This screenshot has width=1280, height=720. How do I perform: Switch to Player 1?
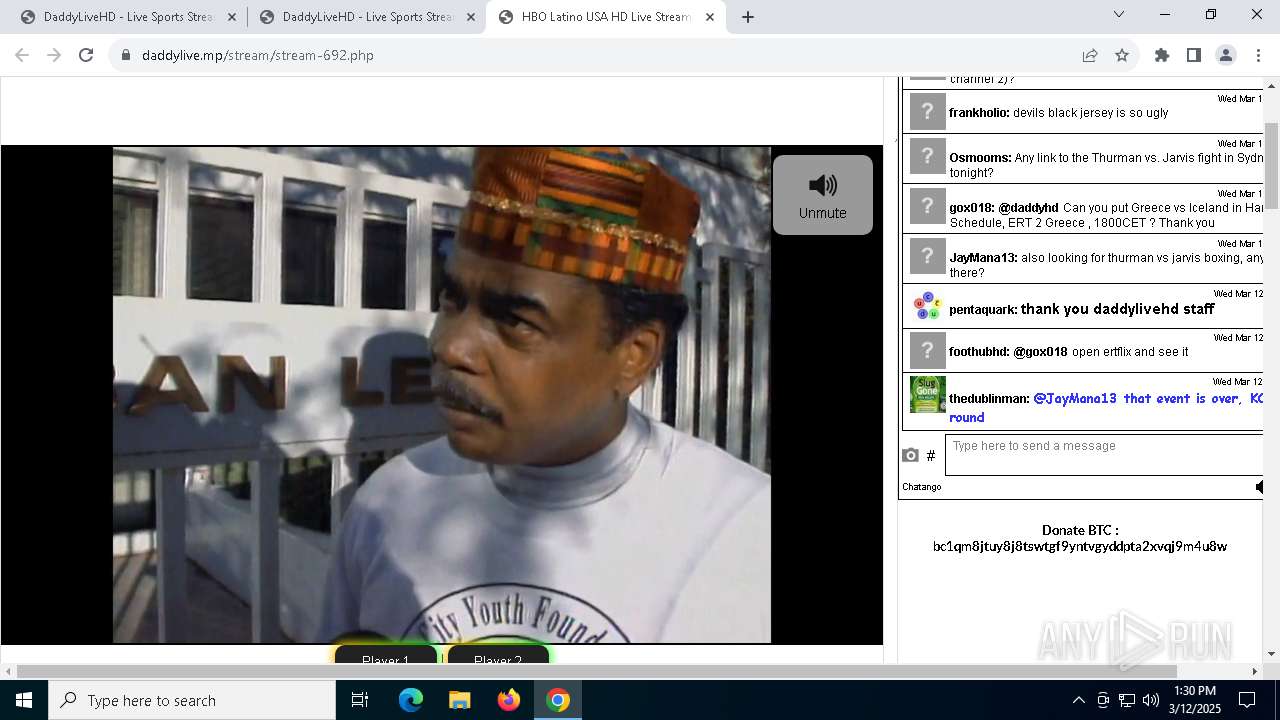[x=386, y=655]
